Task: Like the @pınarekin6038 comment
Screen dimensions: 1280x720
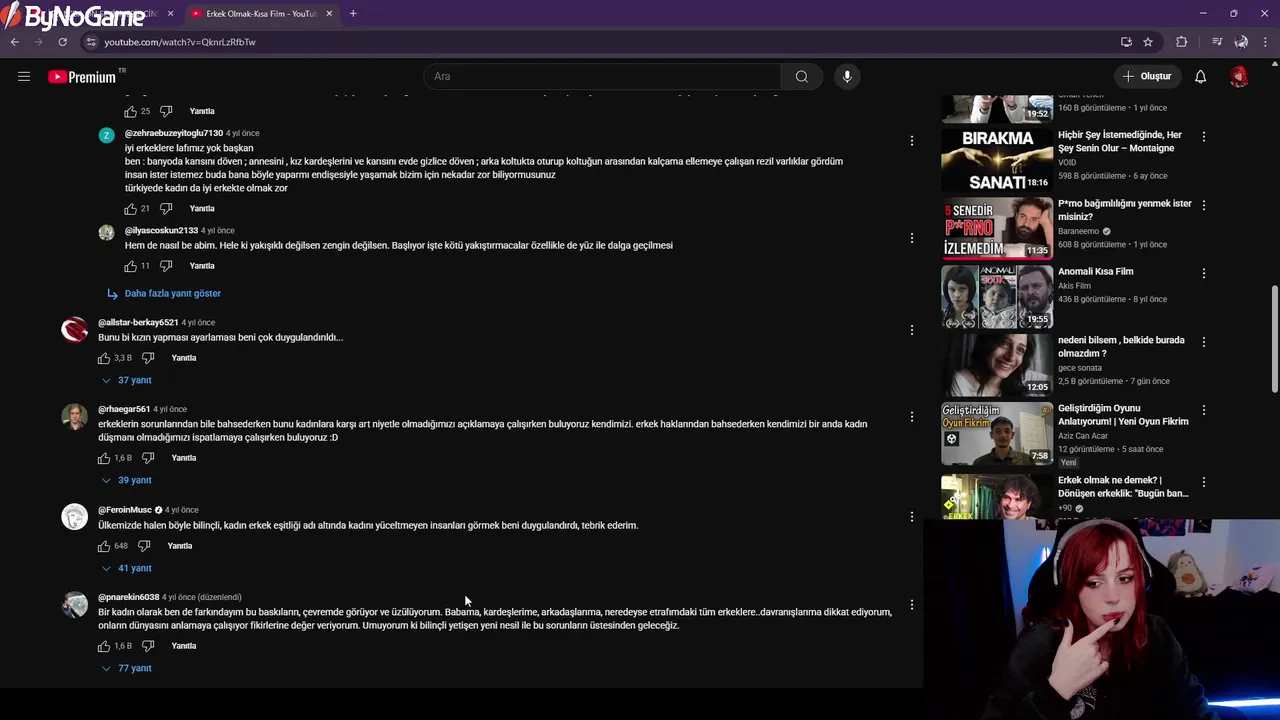Action: point(104,646)
